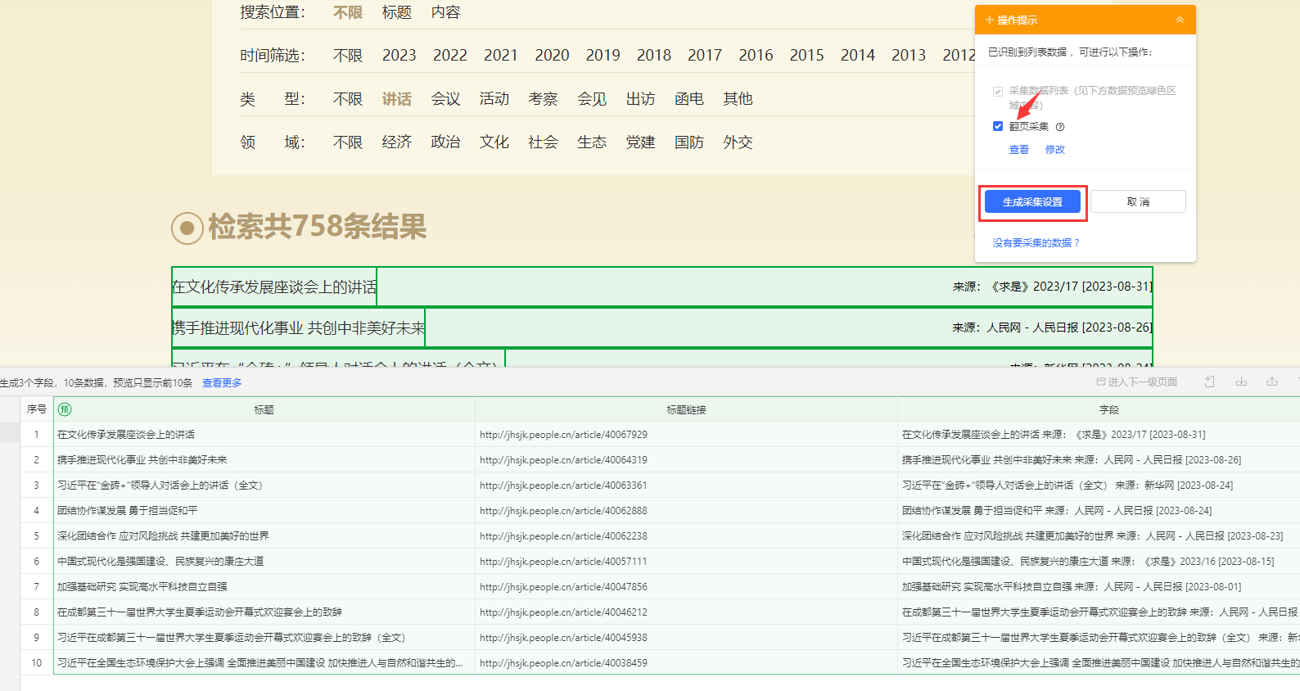Click the upload/export icon in preview toolbar
This screenshot has width=1300, height=691.
1272,382
